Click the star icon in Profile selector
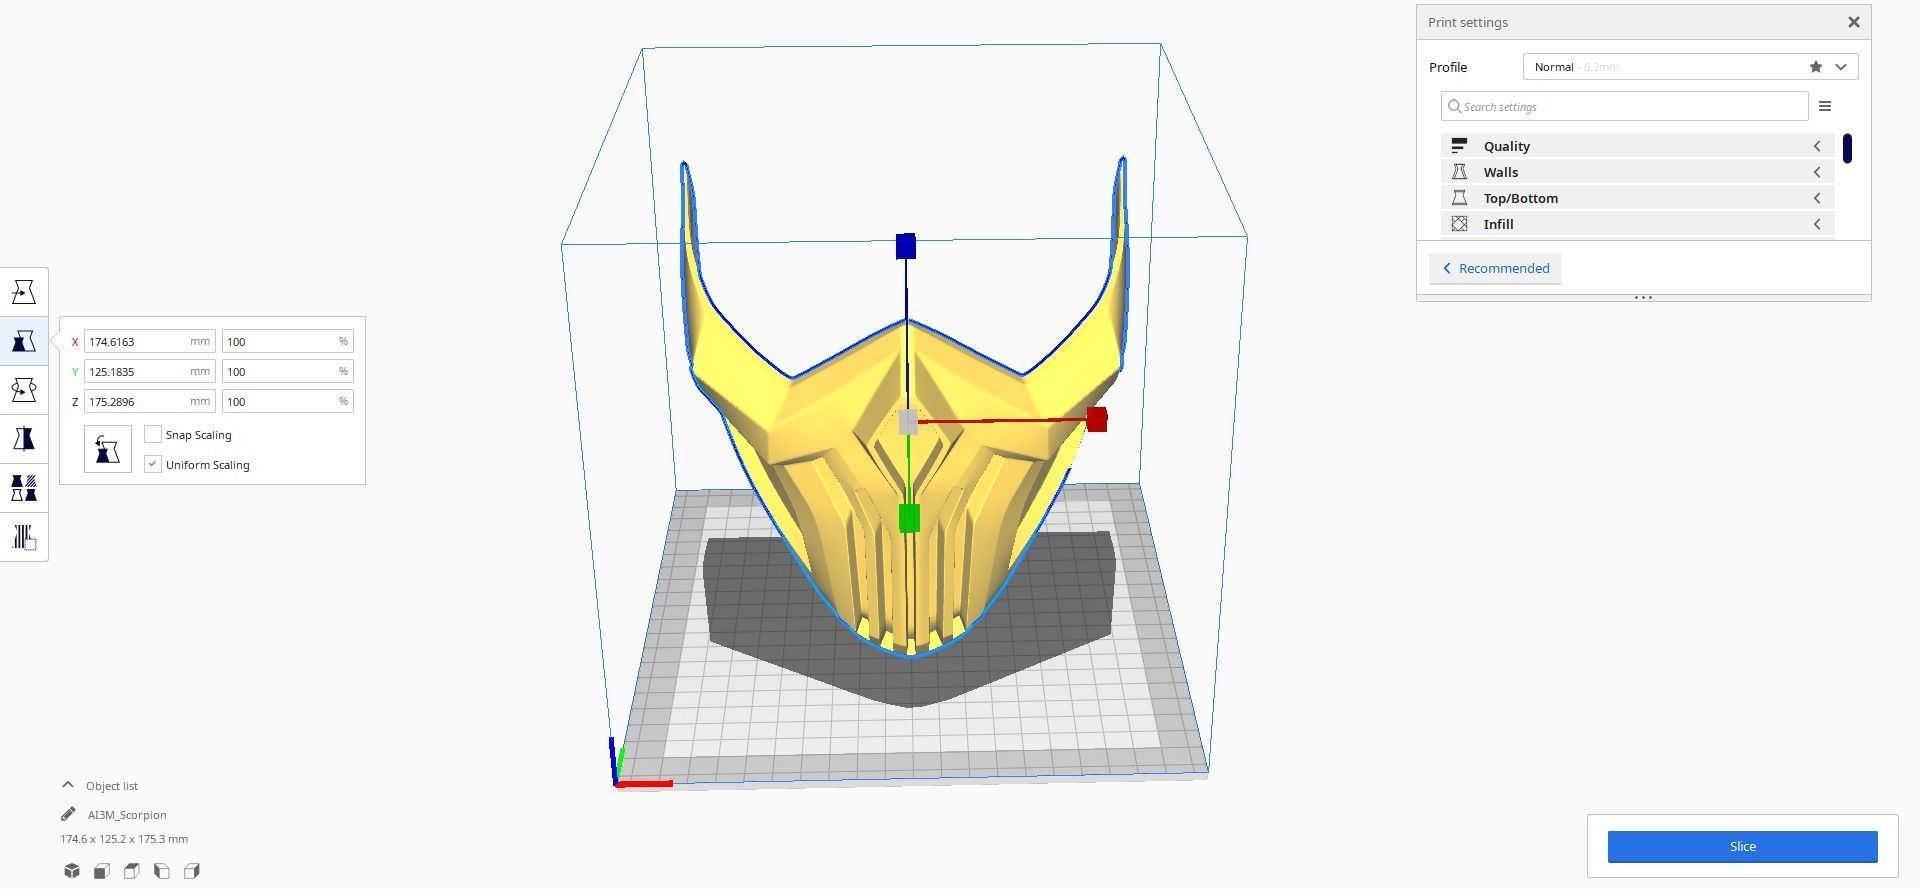The width and height of the screenshot is (1920, 889). 1816,67
